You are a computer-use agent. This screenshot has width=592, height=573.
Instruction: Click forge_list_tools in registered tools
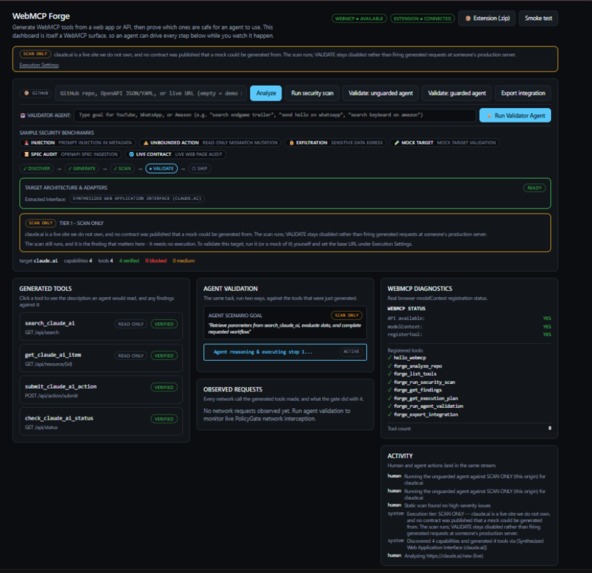[415, 374]
